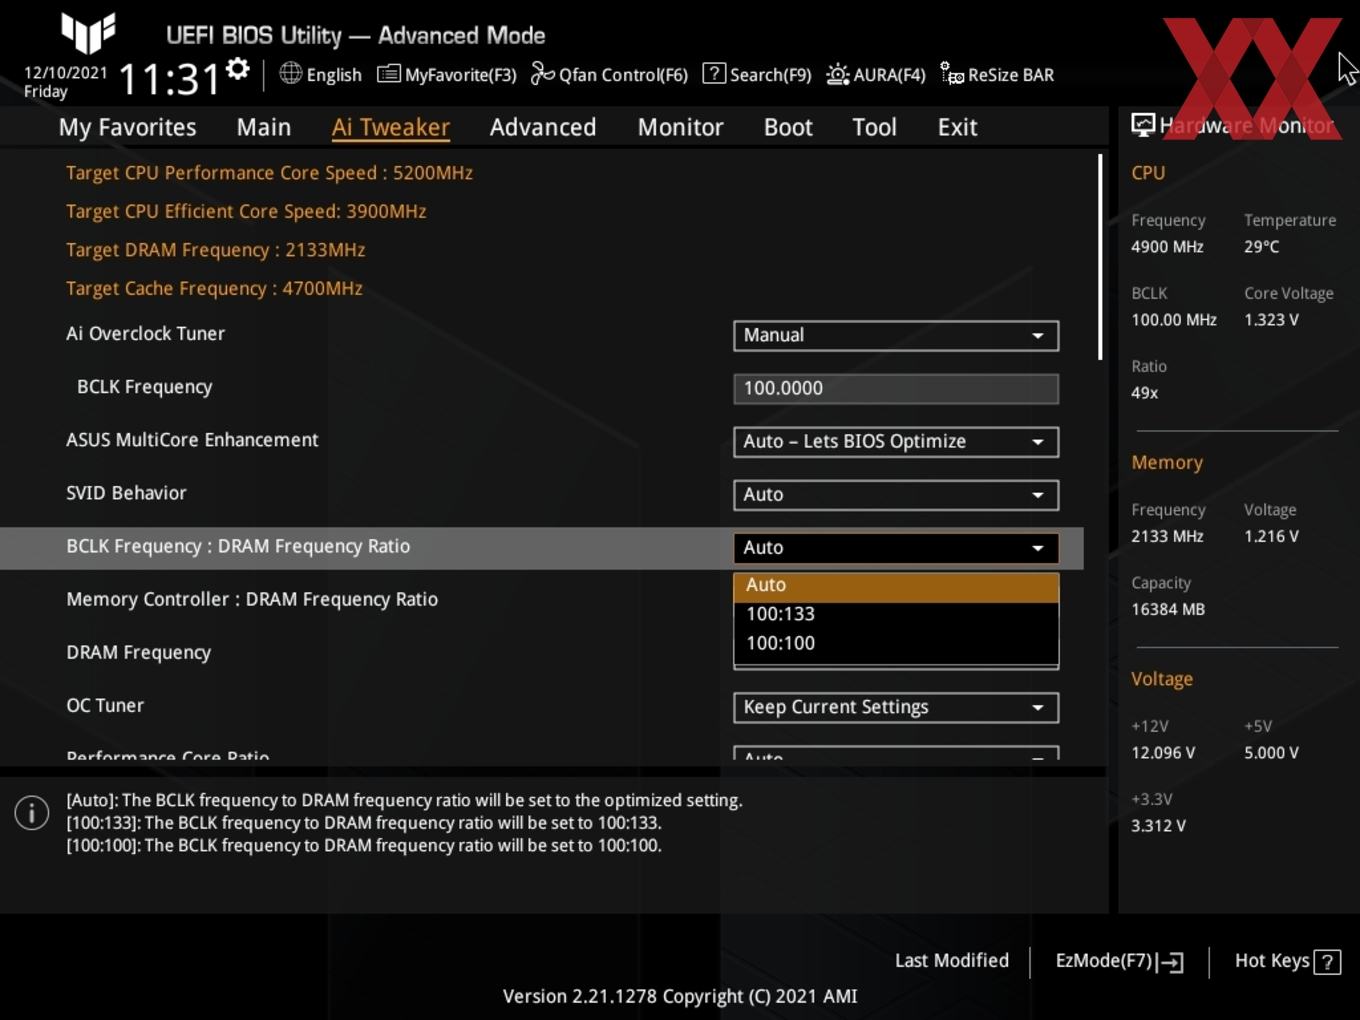Collapse BCLK Frequency : DRAM Frequency Ratio dropdown
This screenshot has width=1360, height=1020.
(x=896, y=547)
